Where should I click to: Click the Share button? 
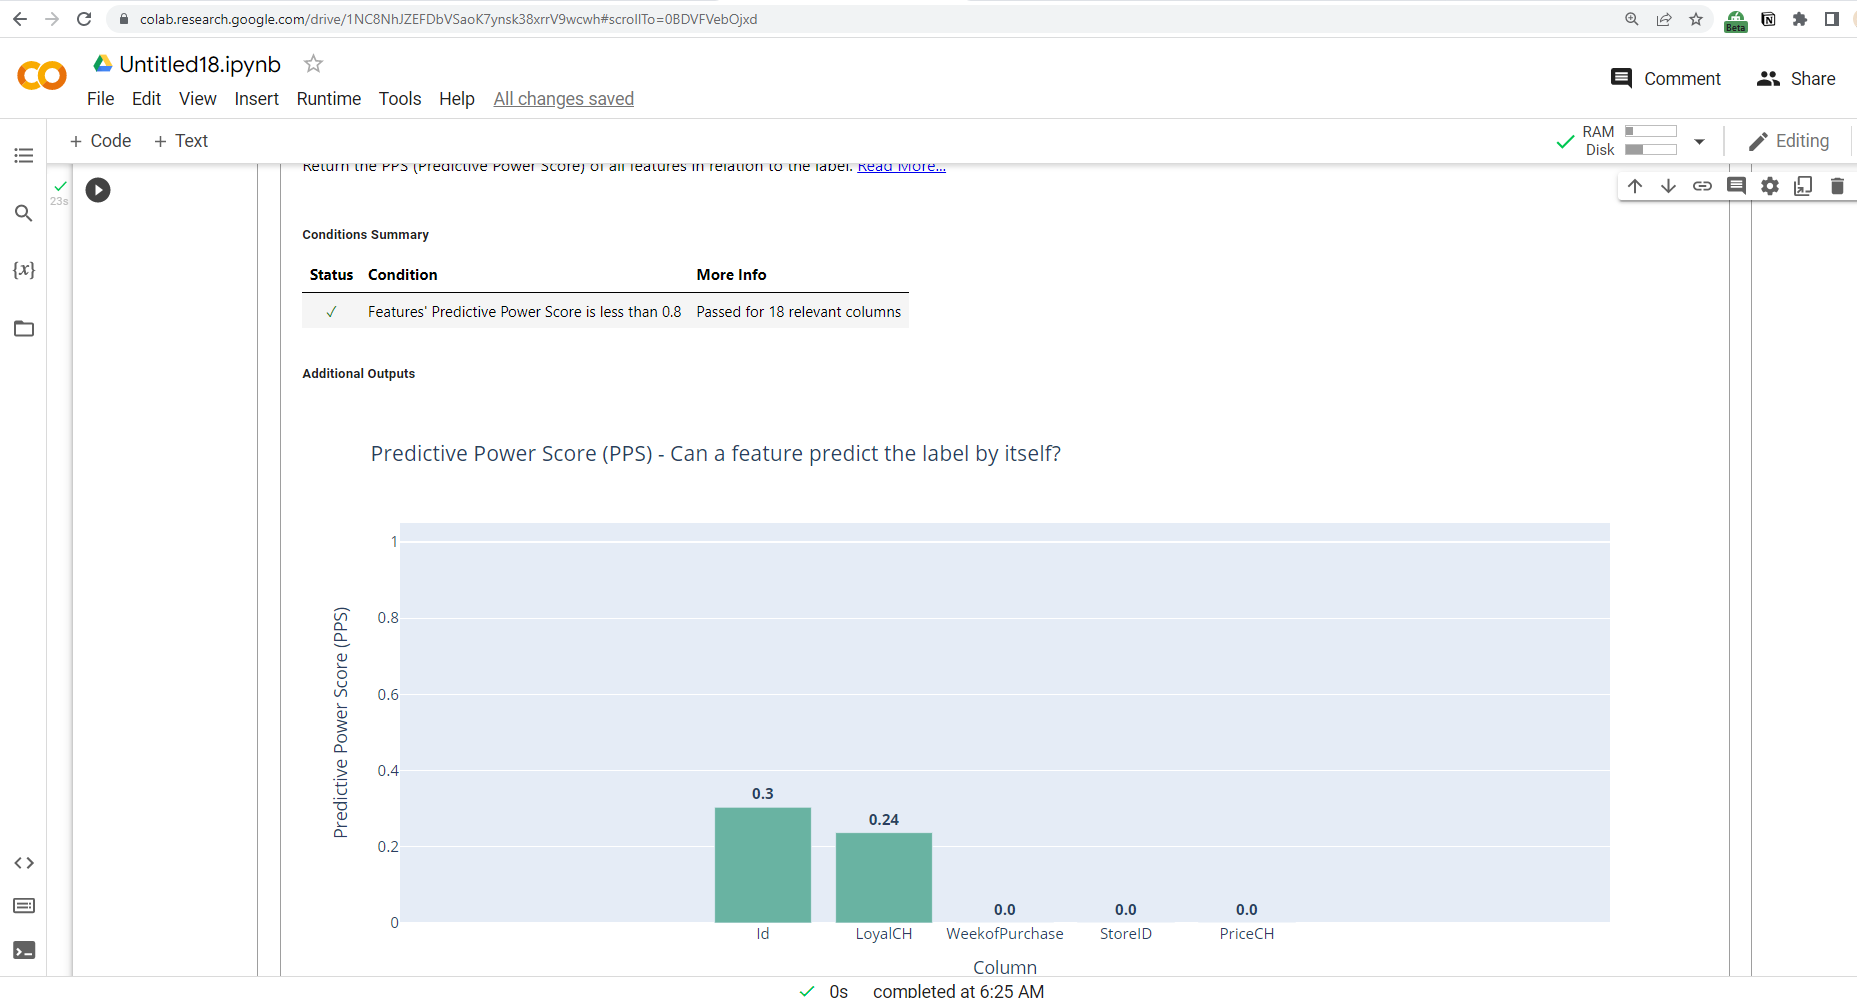click(1795, 78)
